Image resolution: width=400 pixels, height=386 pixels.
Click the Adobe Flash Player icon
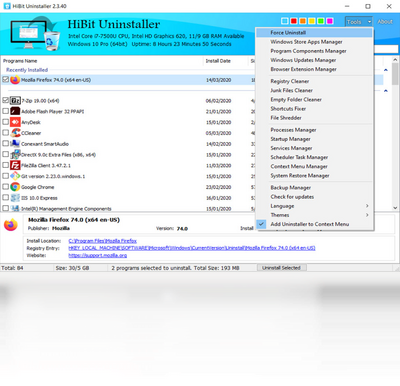point(15,111)
